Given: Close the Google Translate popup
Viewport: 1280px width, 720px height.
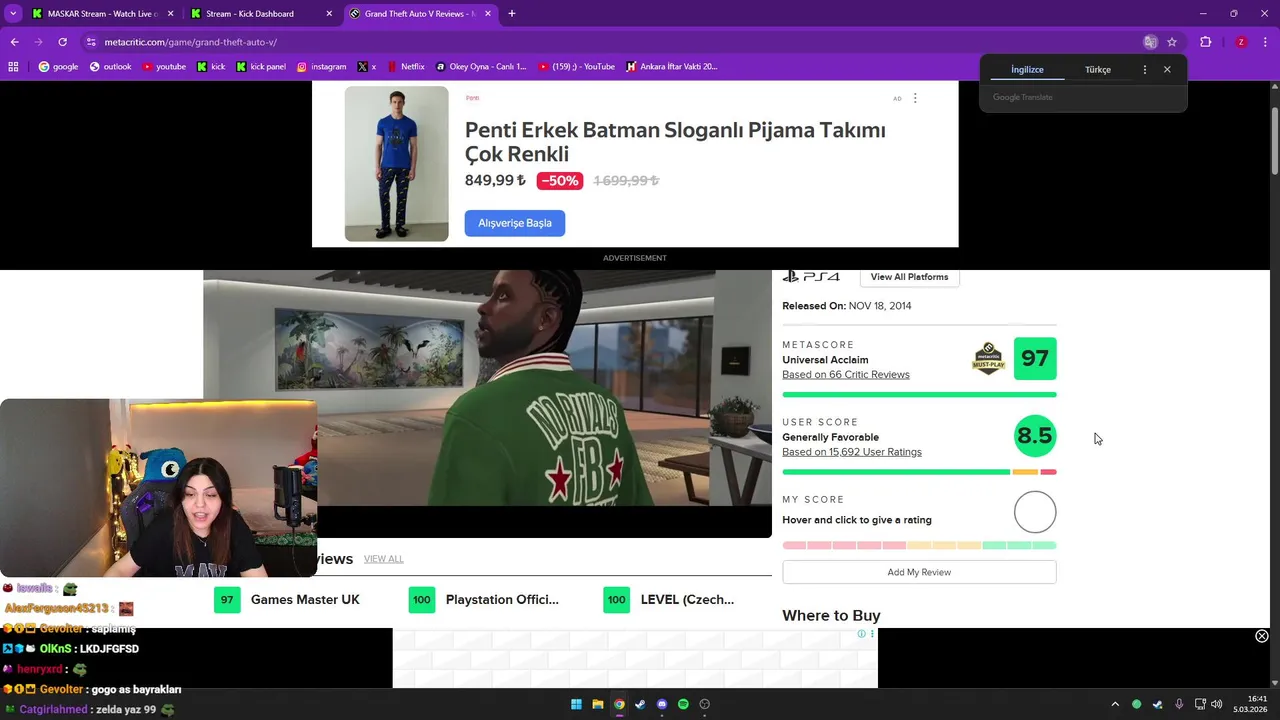Looking at the screenshot, I should point(1167,70).
